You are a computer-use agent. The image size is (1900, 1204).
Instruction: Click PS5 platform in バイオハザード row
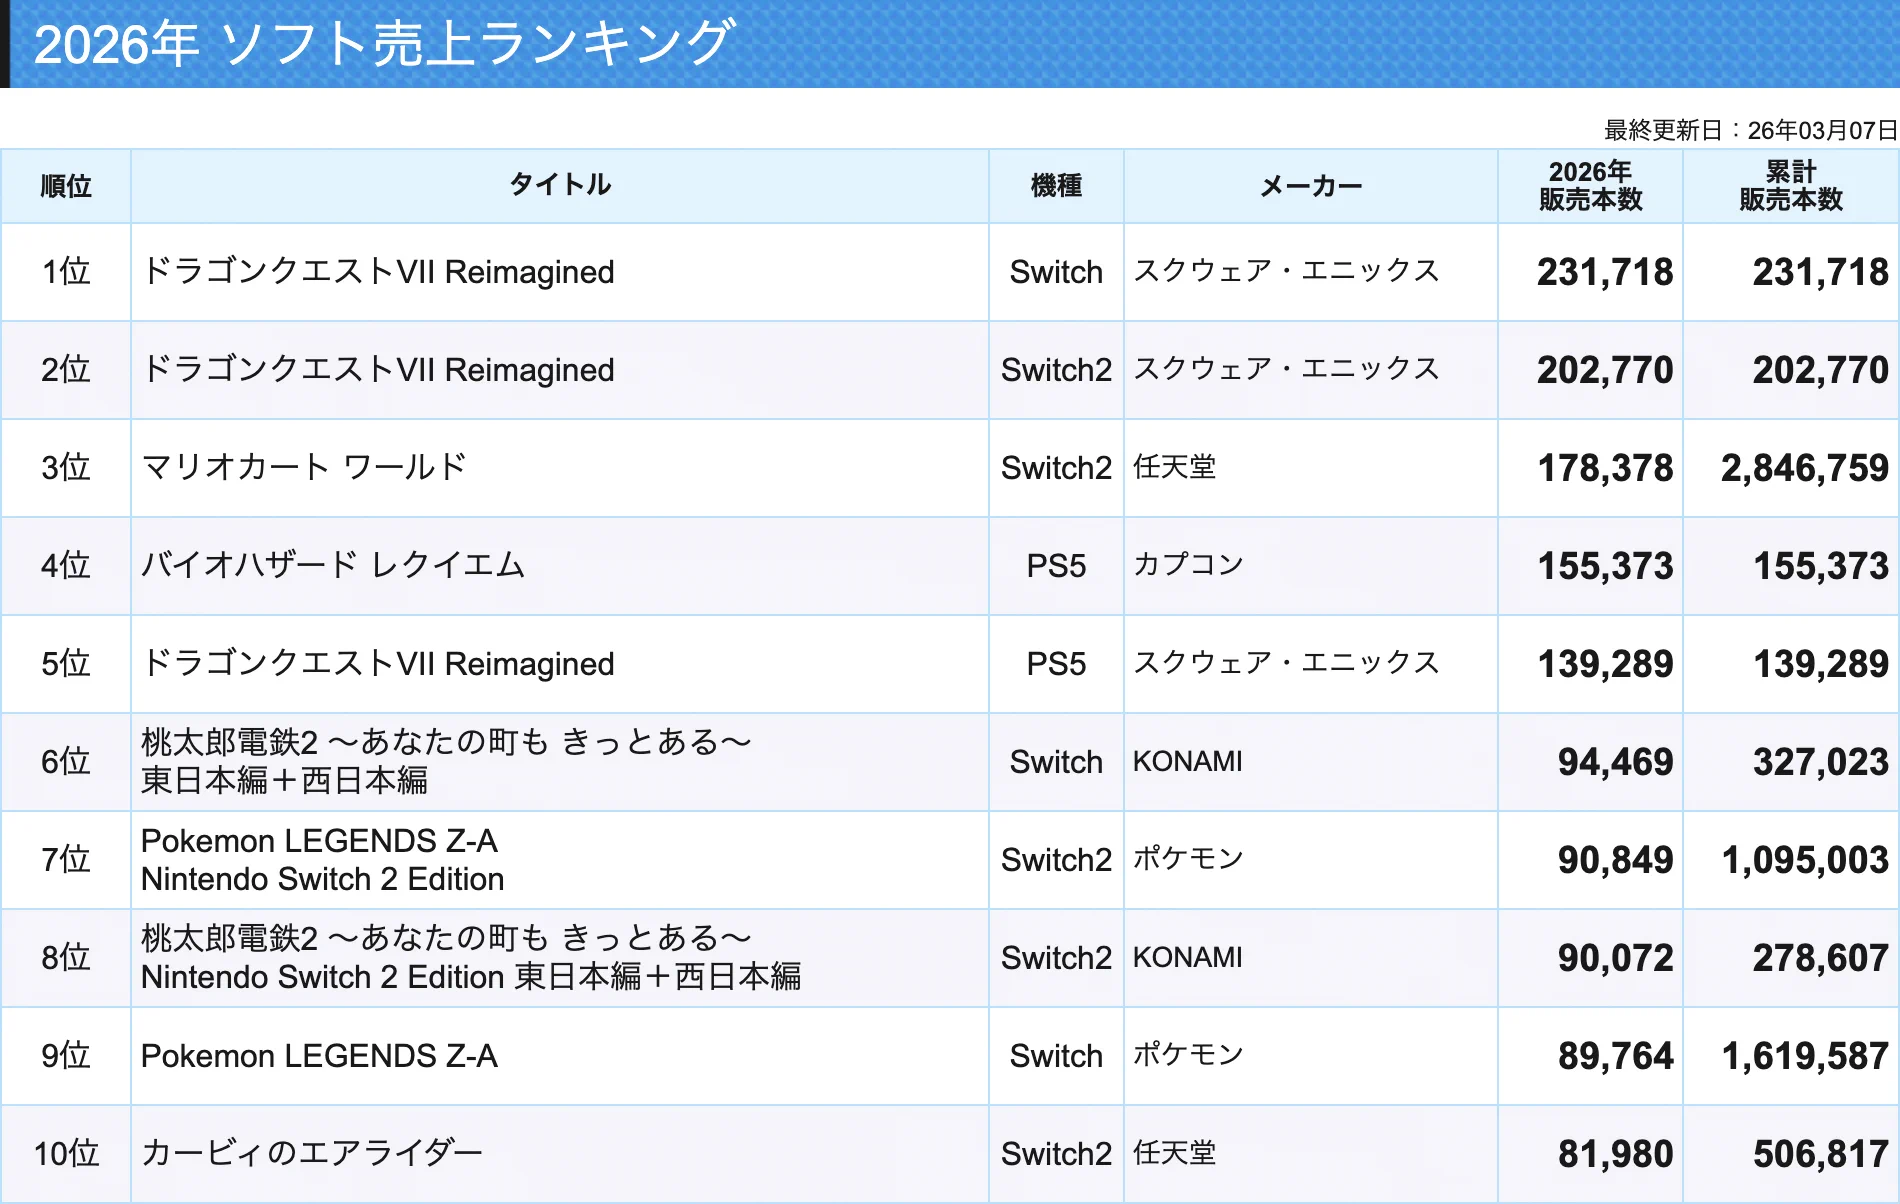tap(1056, 566)
